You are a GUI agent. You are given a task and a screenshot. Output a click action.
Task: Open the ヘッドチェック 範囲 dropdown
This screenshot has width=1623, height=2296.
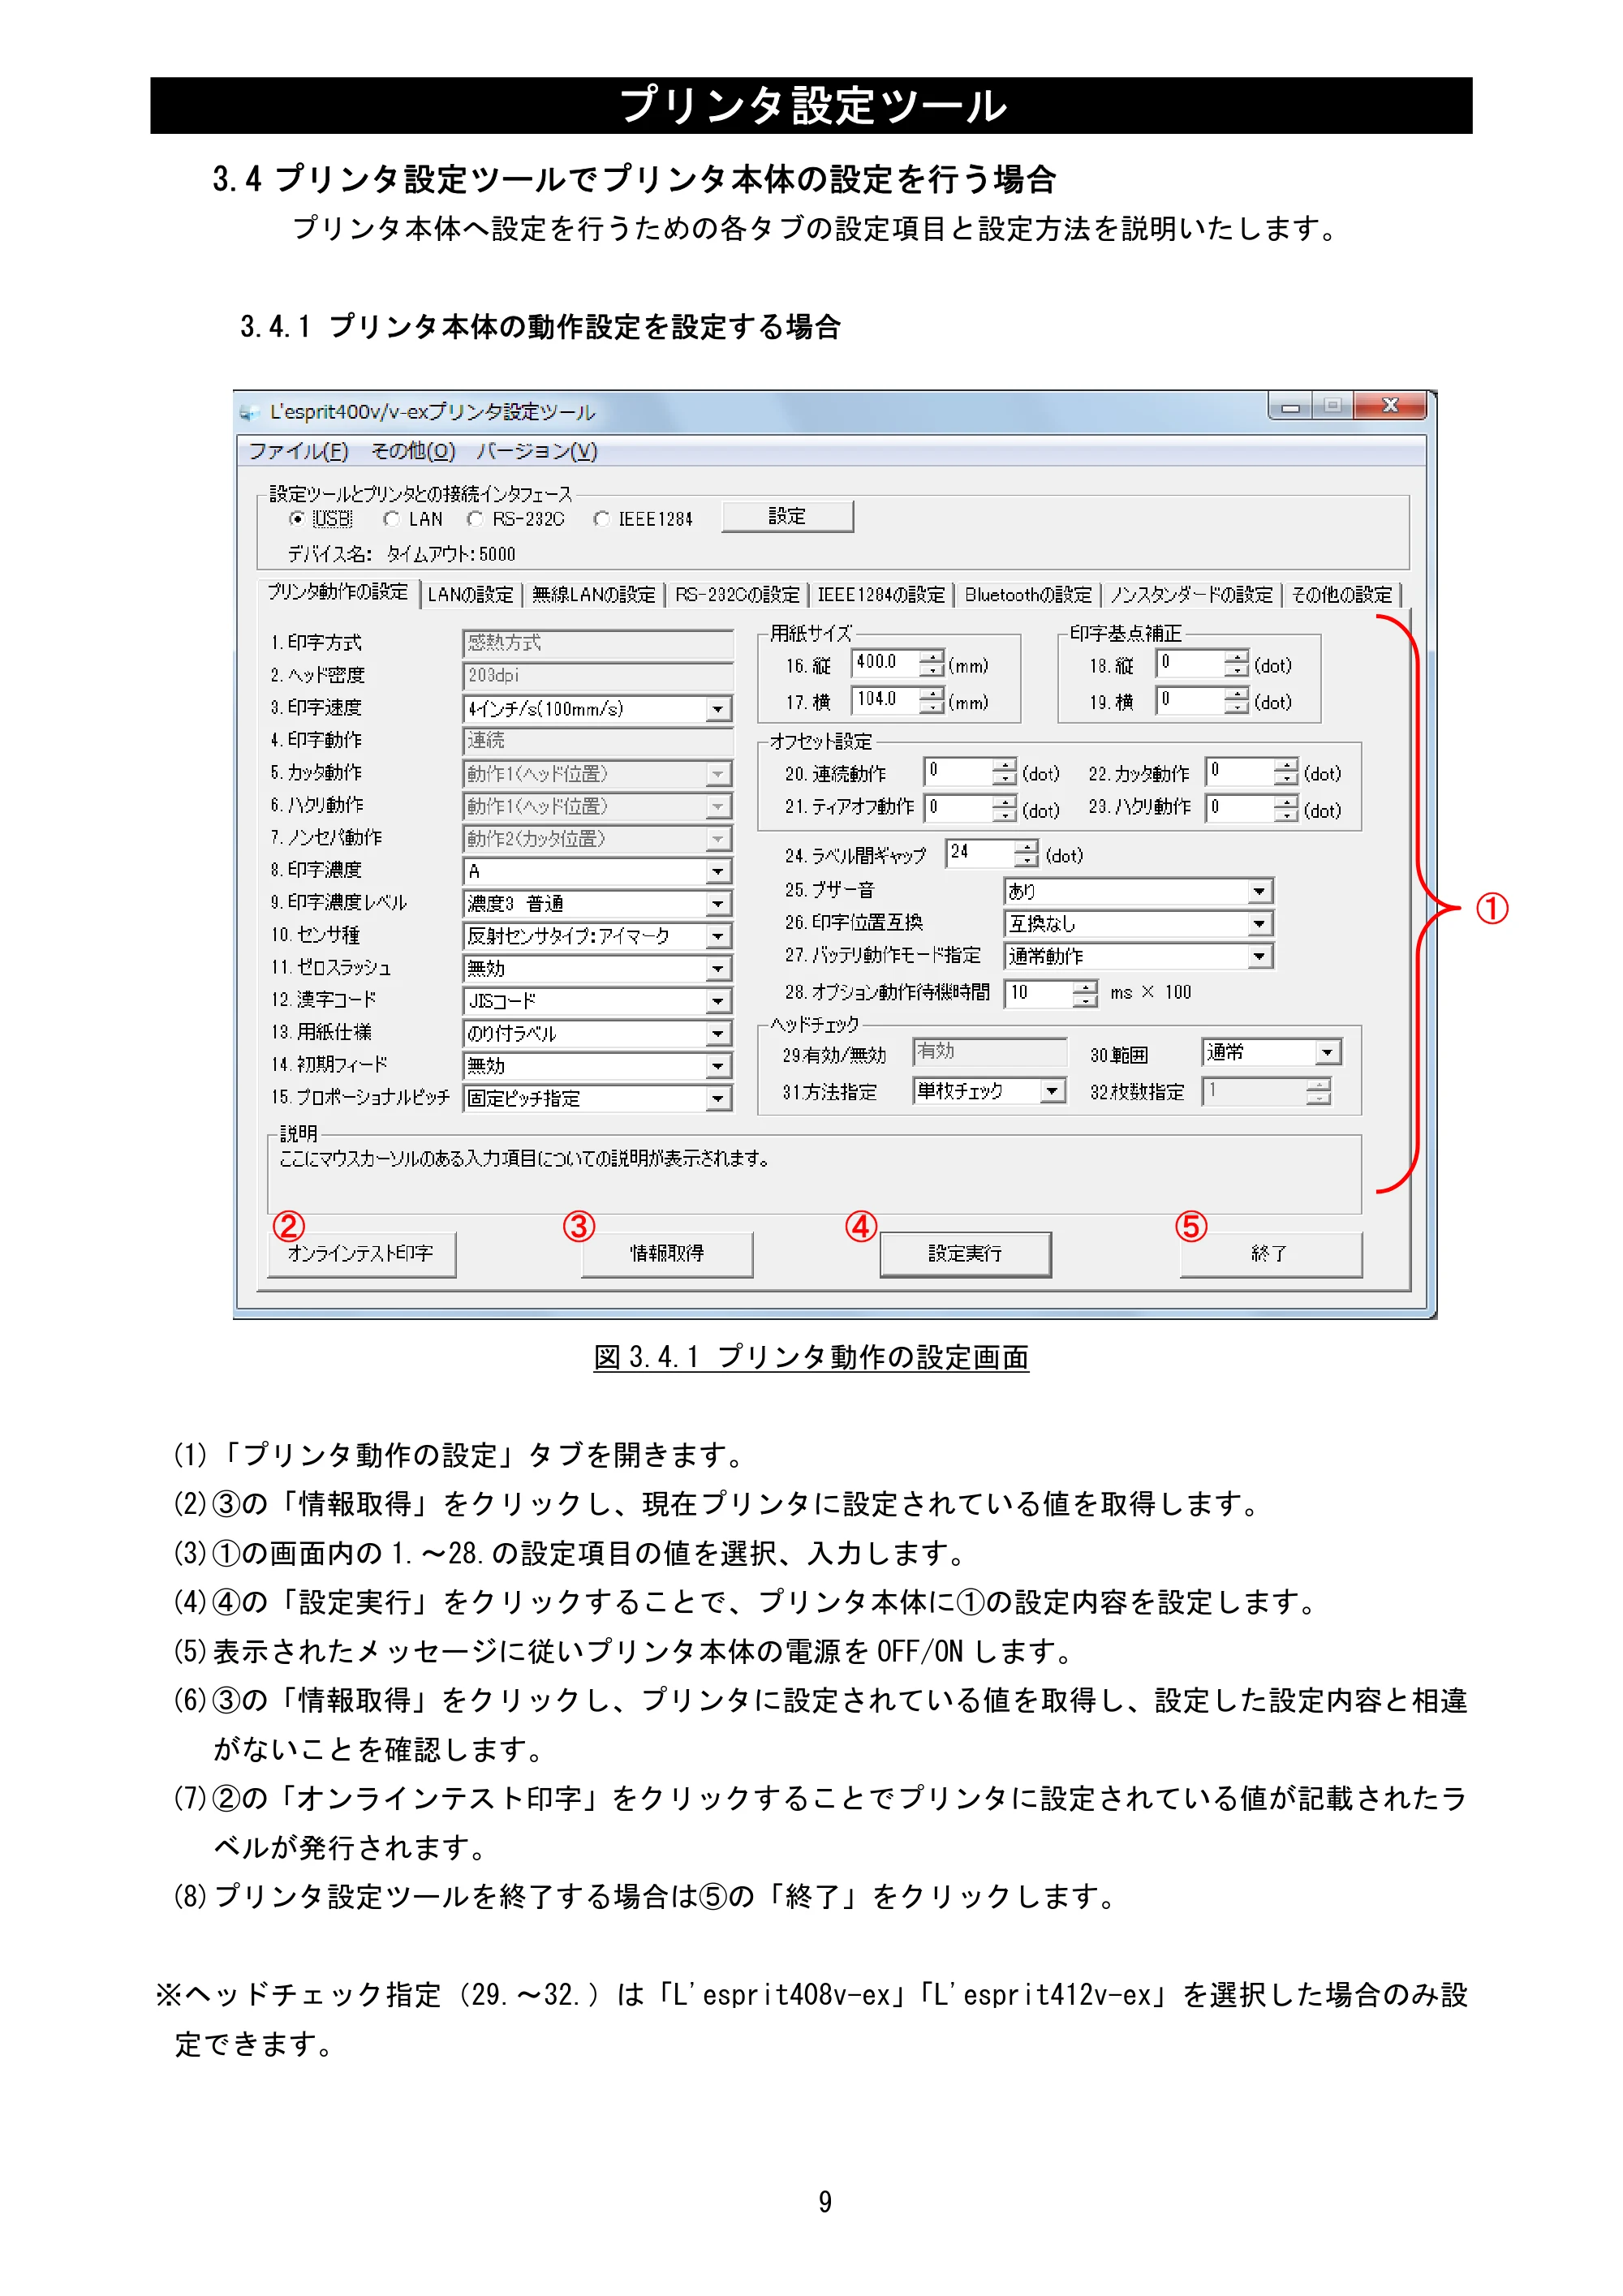(1271, 1052)
